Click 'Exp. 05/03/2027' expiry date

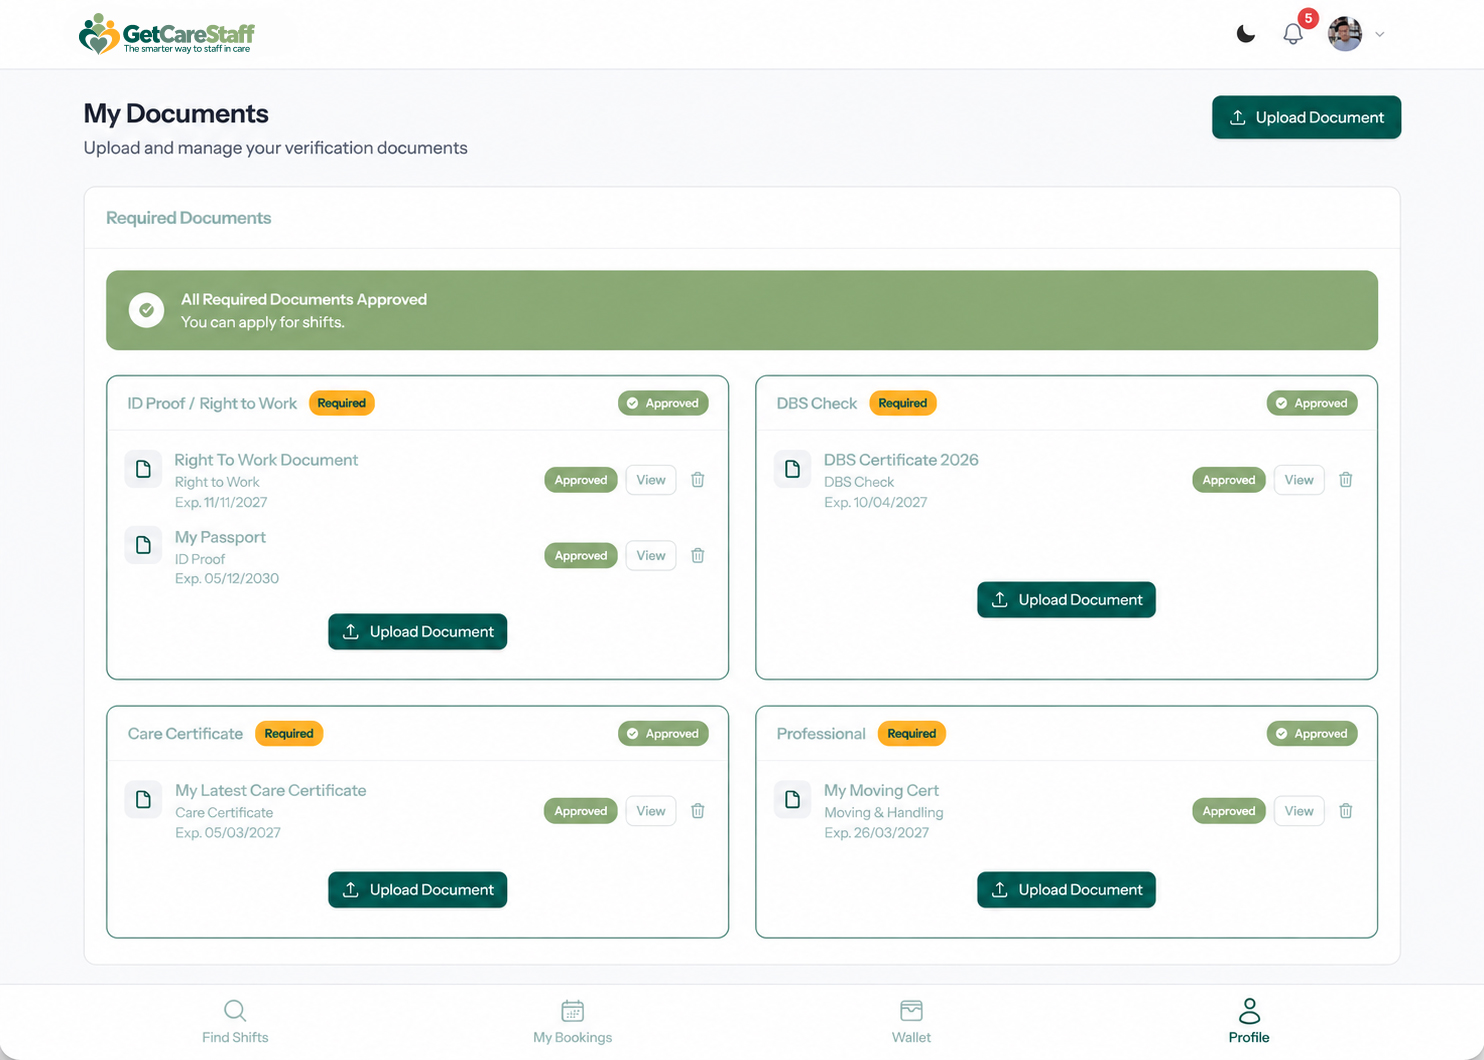tap(228, 833)
